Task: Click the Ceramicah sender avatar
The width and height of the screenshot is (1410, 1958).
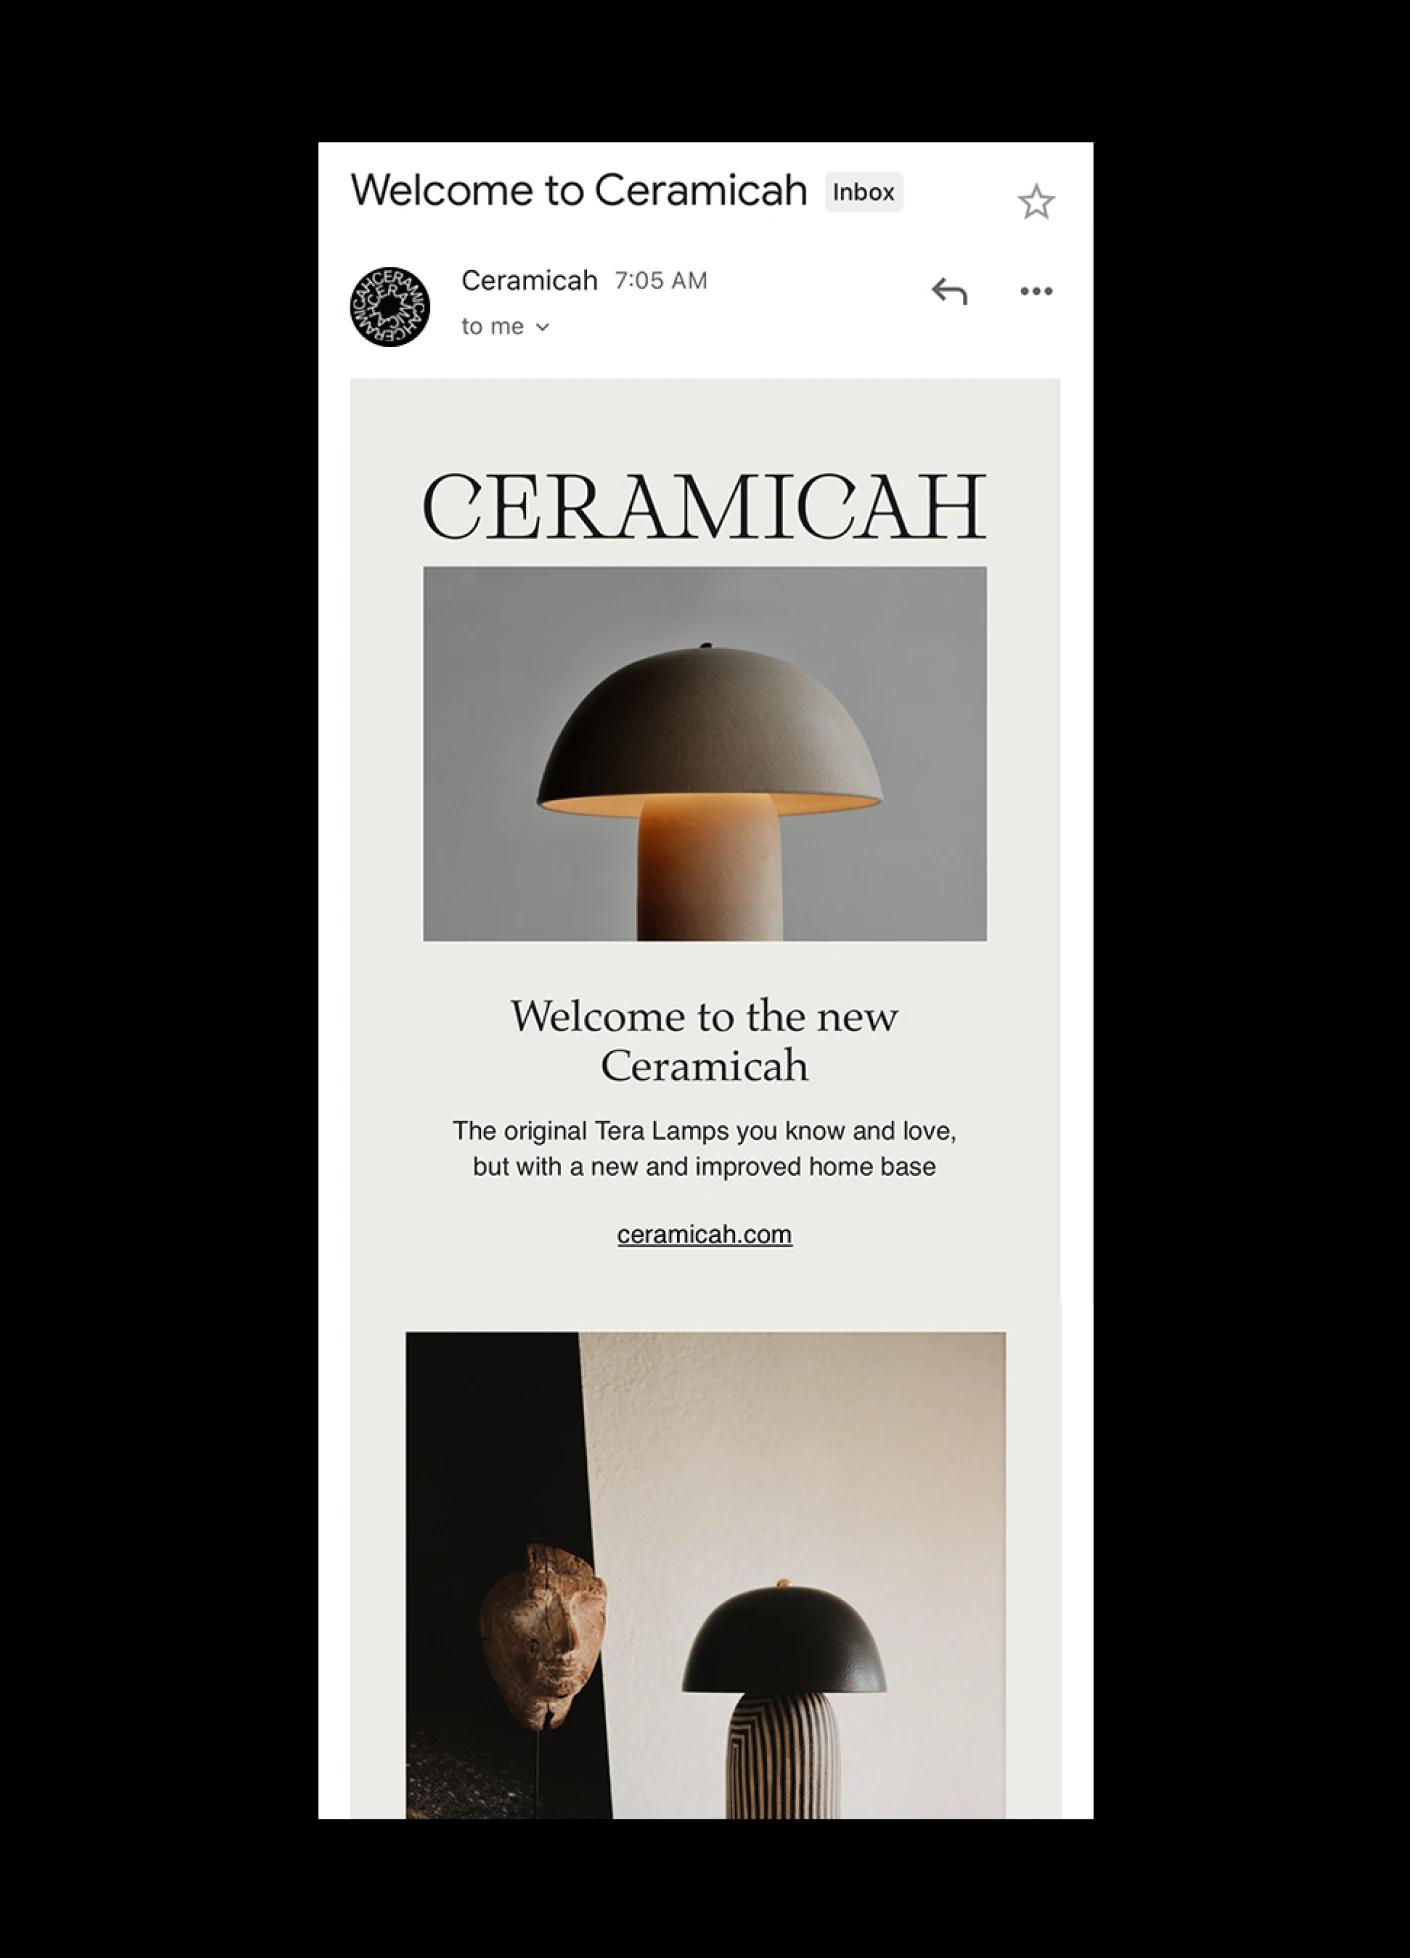Action: coord(390,307)
